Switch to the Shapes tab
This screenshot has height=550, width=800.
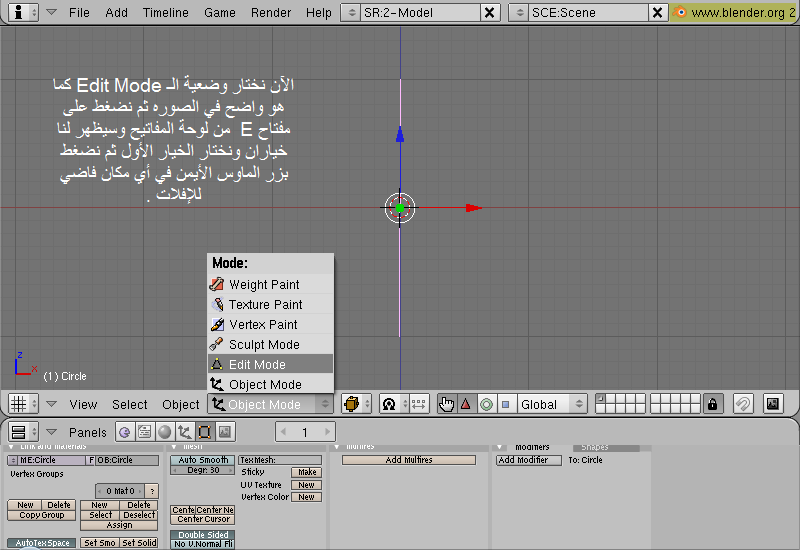point(606,447)
